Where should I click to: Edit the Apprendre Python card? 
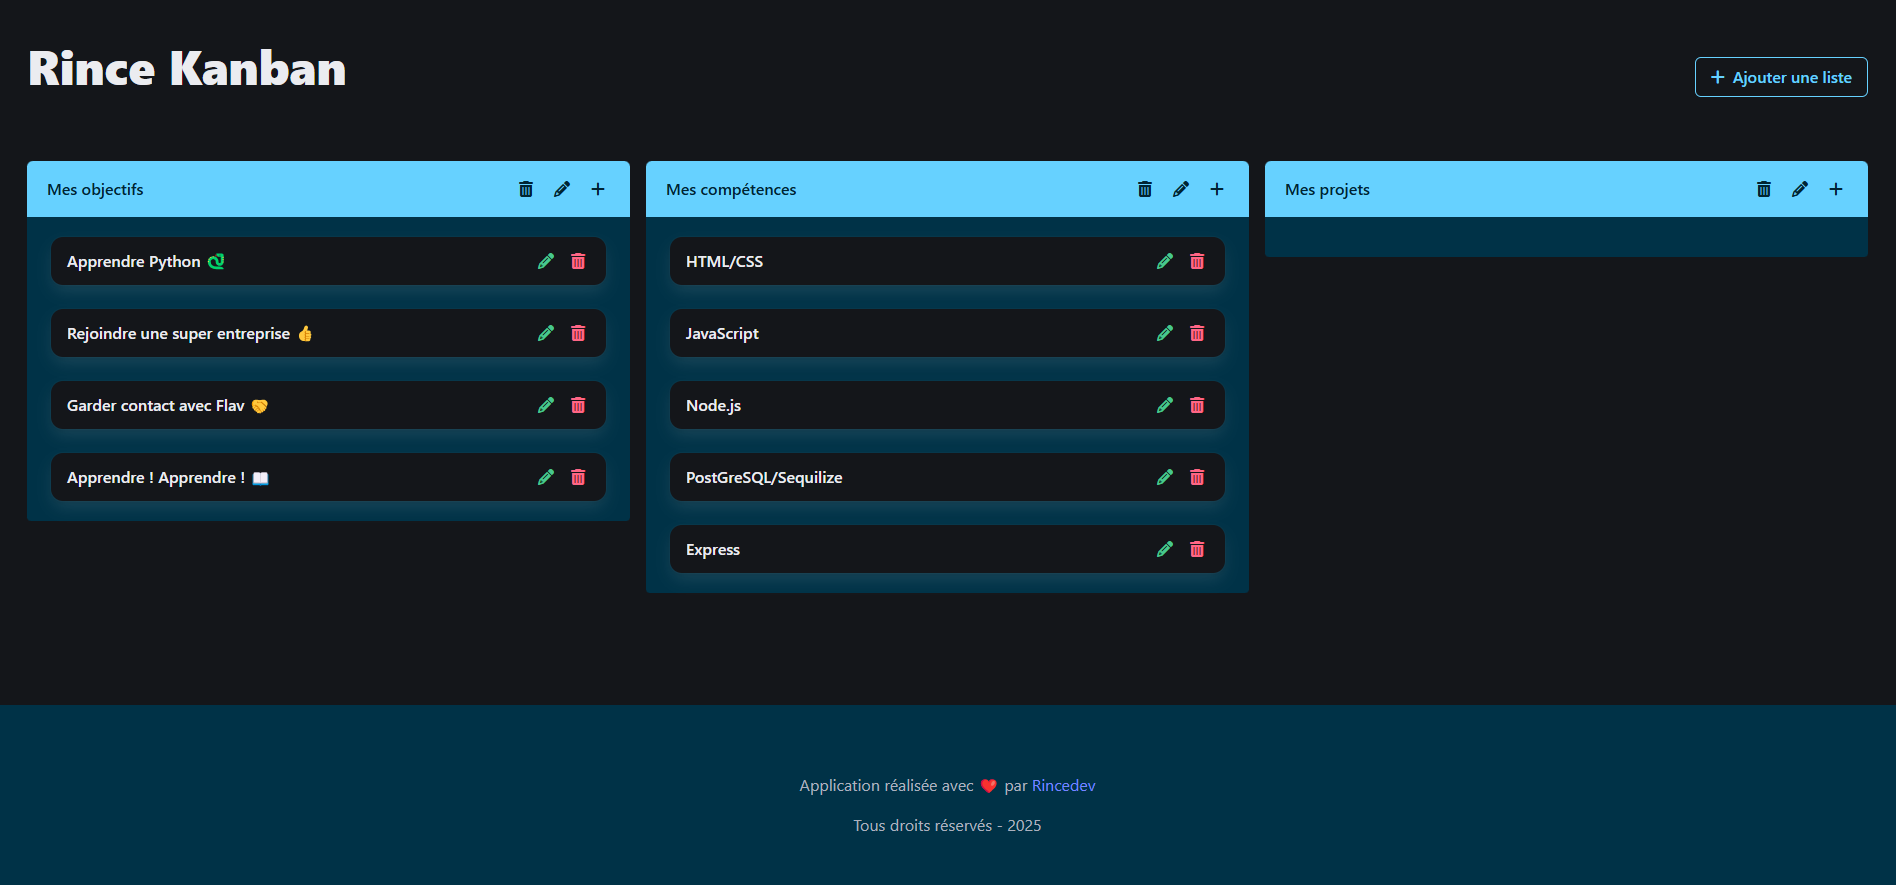546,261
